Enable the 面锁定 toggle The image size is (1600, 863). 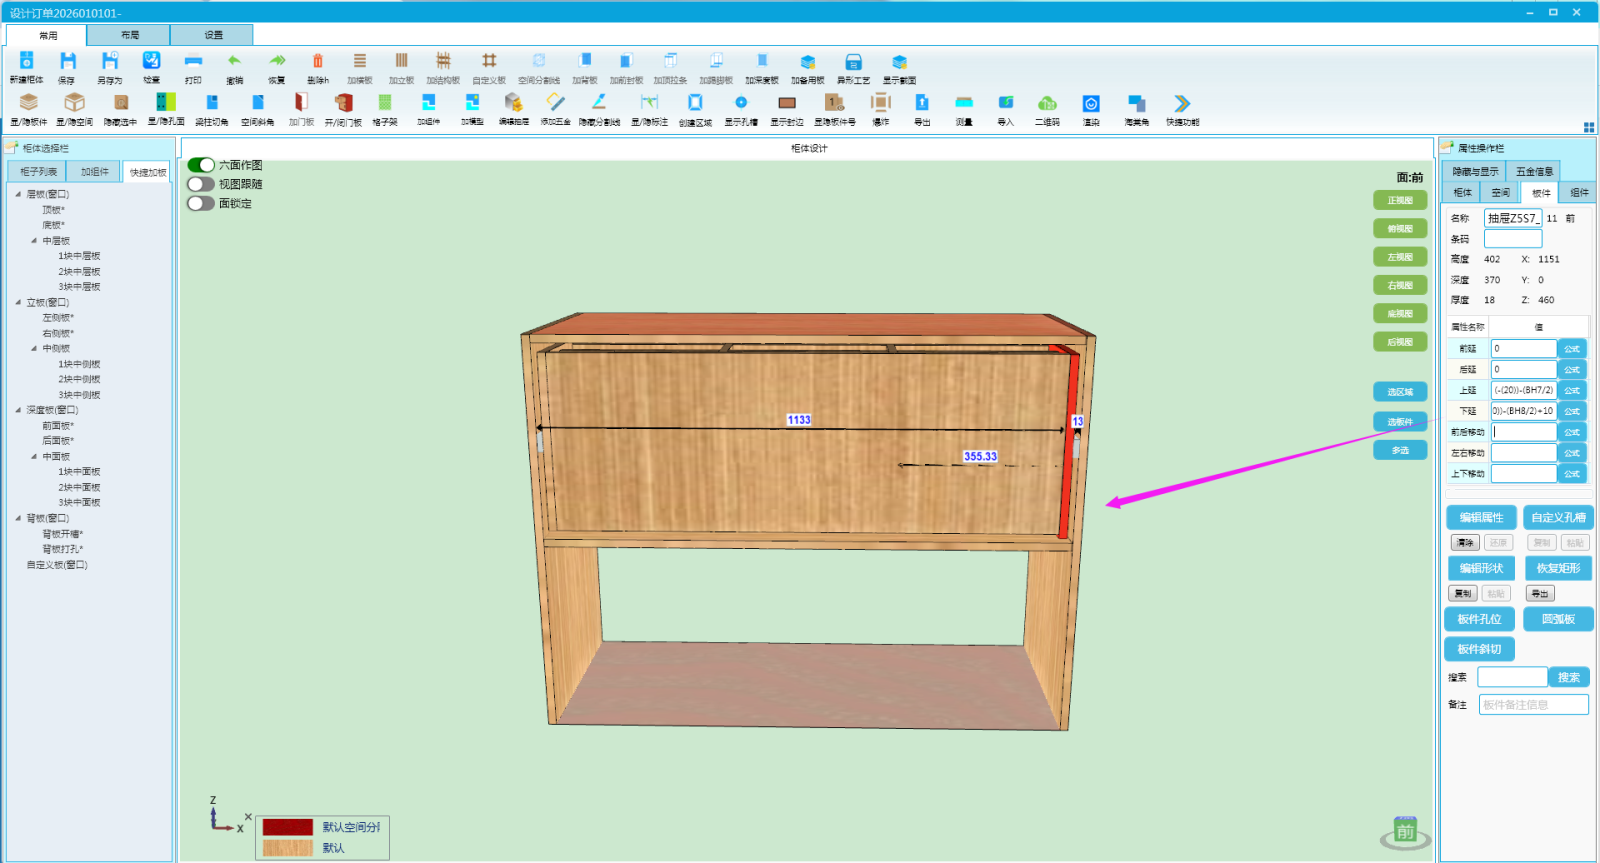201,203
